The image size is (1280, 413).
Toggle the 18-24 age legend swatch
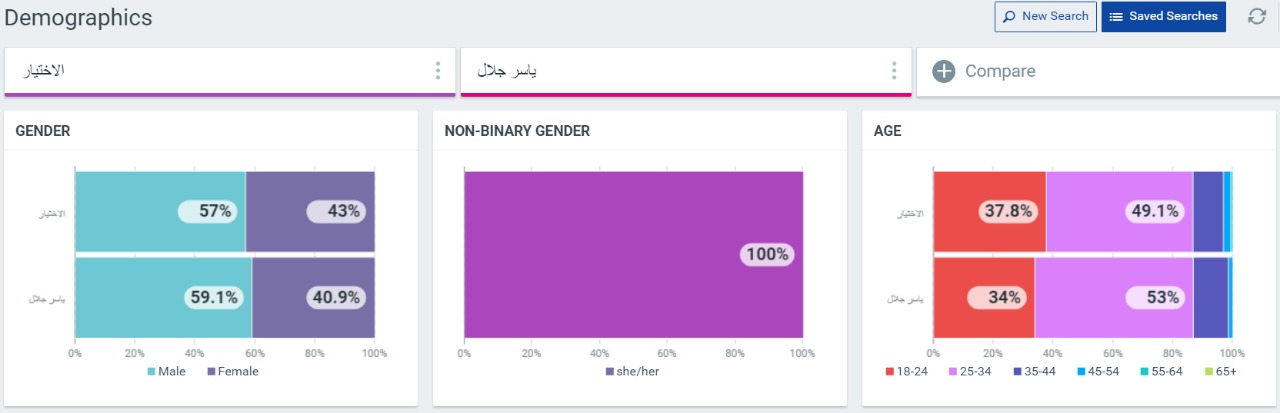pyautogui.click(x=889, y=371)
